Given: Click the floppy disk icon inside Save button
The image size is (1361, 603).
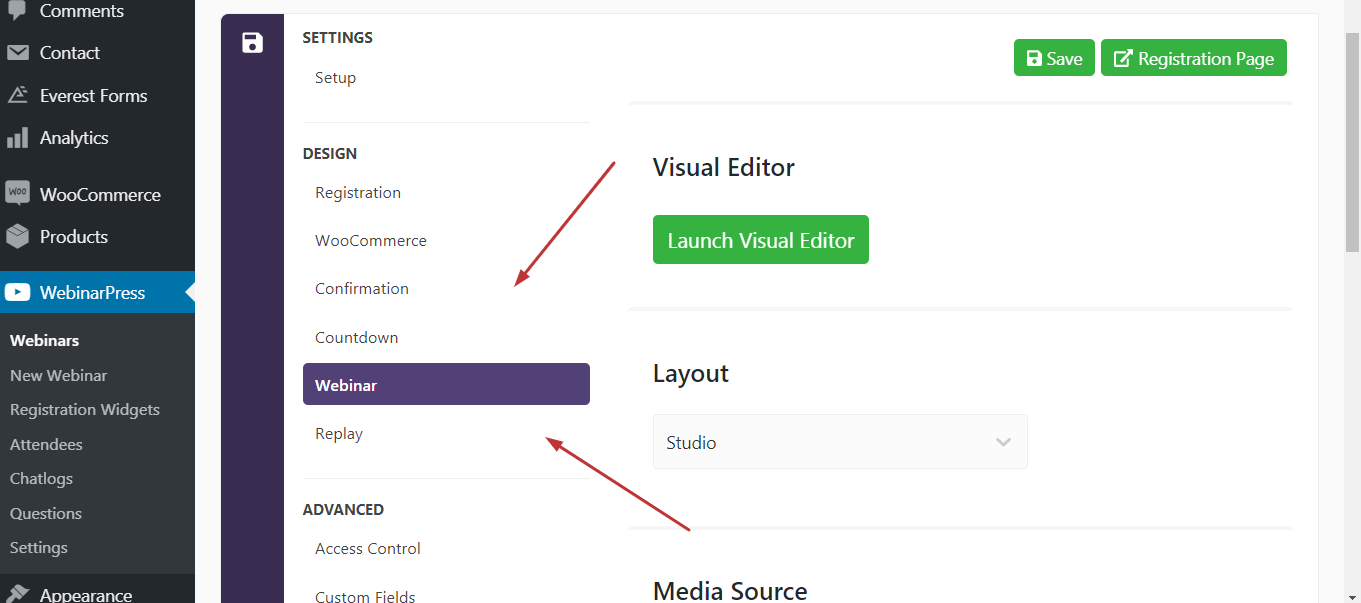Looking at the screenshot, I should point(1034,59).
